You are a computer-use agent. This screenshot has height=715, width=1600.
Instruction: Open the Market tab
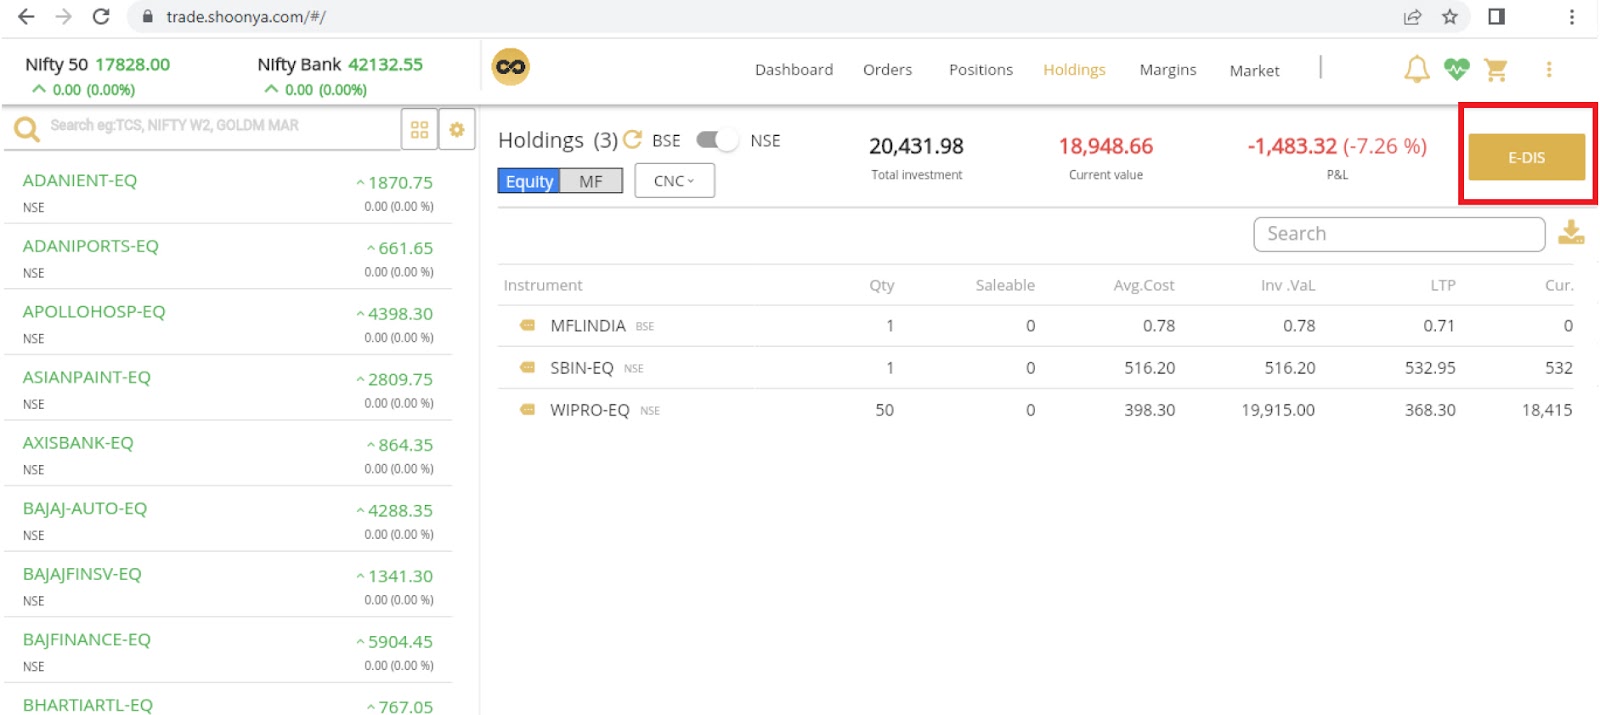click(1254, 70)
